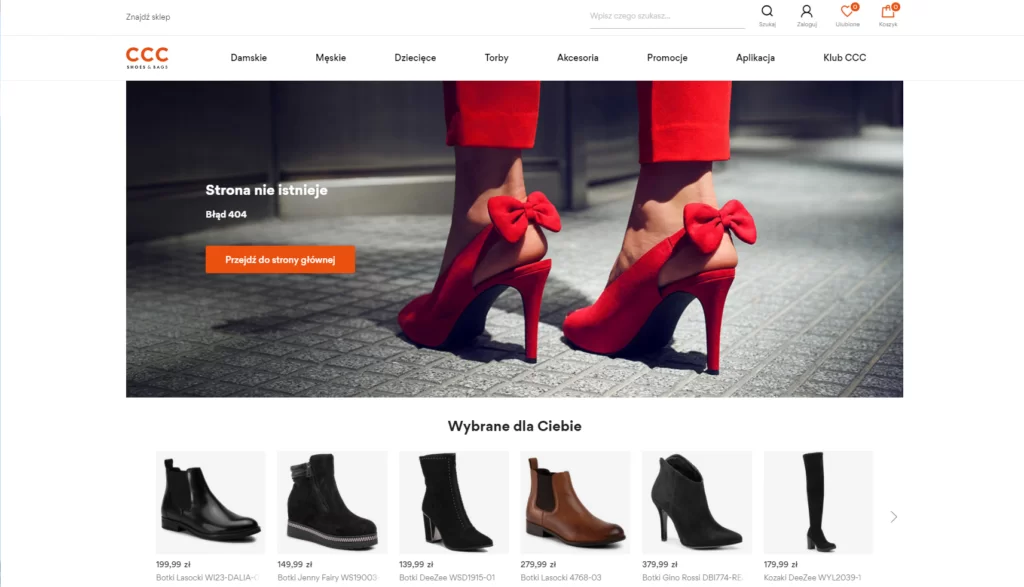Screen dimensions: 1024x587
Task: Go to the Aplikacja menu item
Action: click(755, 57)
